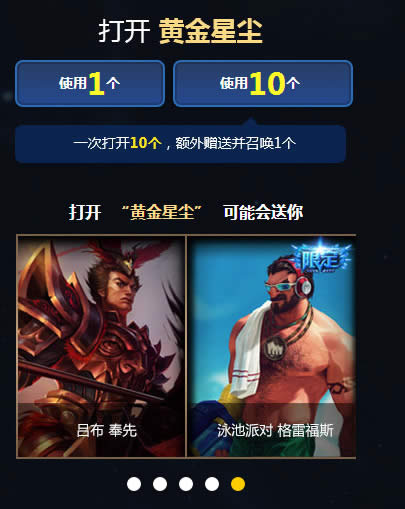The height and width of the screenshot is (509, 405).
Task: Select the first carousel dot
Action: [x=134, y=484]
